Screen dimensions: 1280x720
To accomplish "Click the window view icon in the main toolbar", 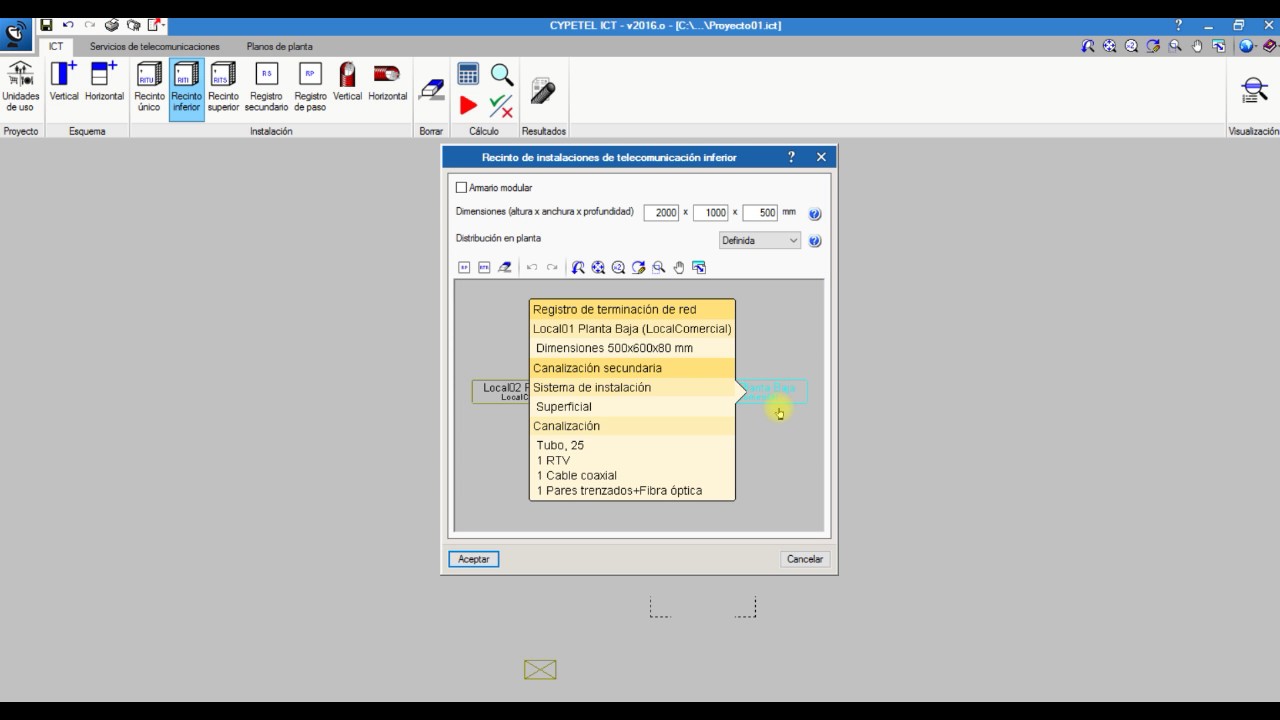I will (x=1219, y=46).
